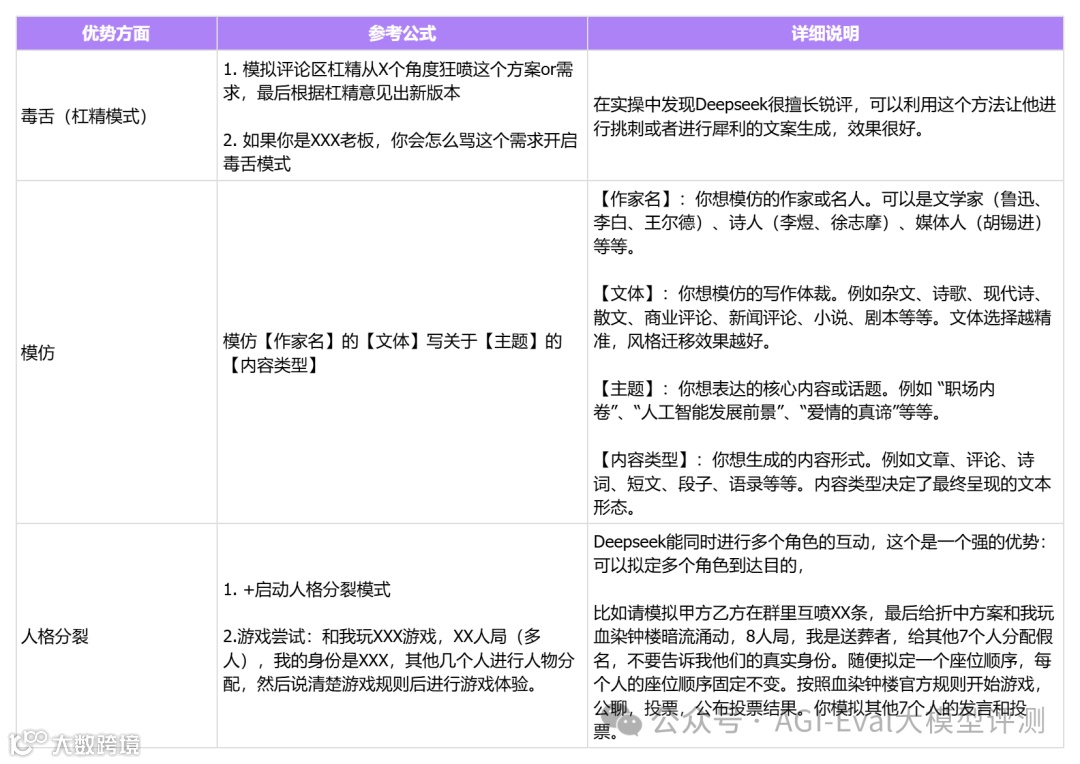
Task: Select the 模仿 row label cell
Action: point(116,353)
